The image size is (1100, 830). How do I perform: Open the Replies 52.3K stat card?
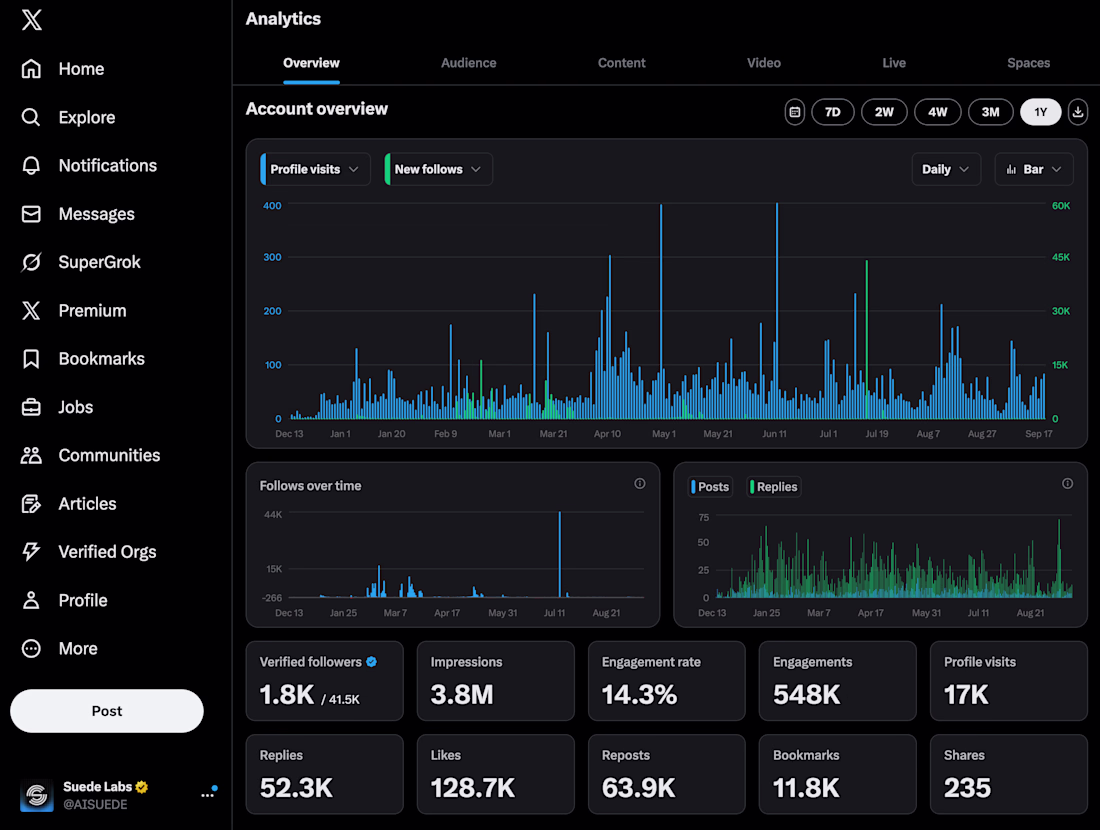click(325, 774)
